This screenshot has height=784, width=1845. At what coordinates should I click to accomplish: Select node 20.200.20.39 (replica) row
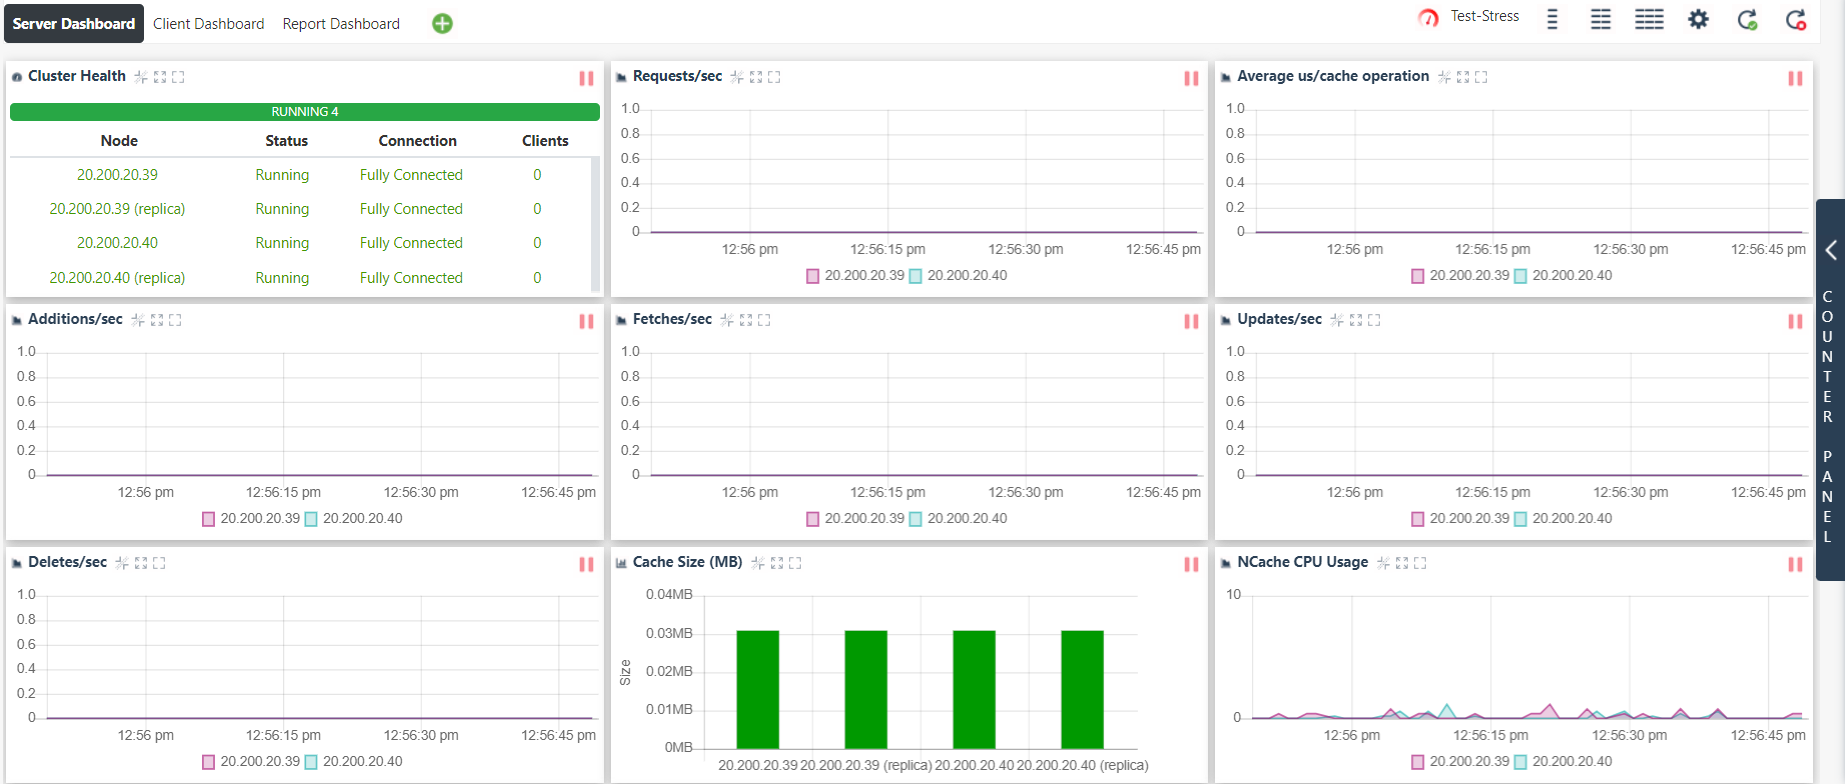pyautogui.click(x=300, y=209)
